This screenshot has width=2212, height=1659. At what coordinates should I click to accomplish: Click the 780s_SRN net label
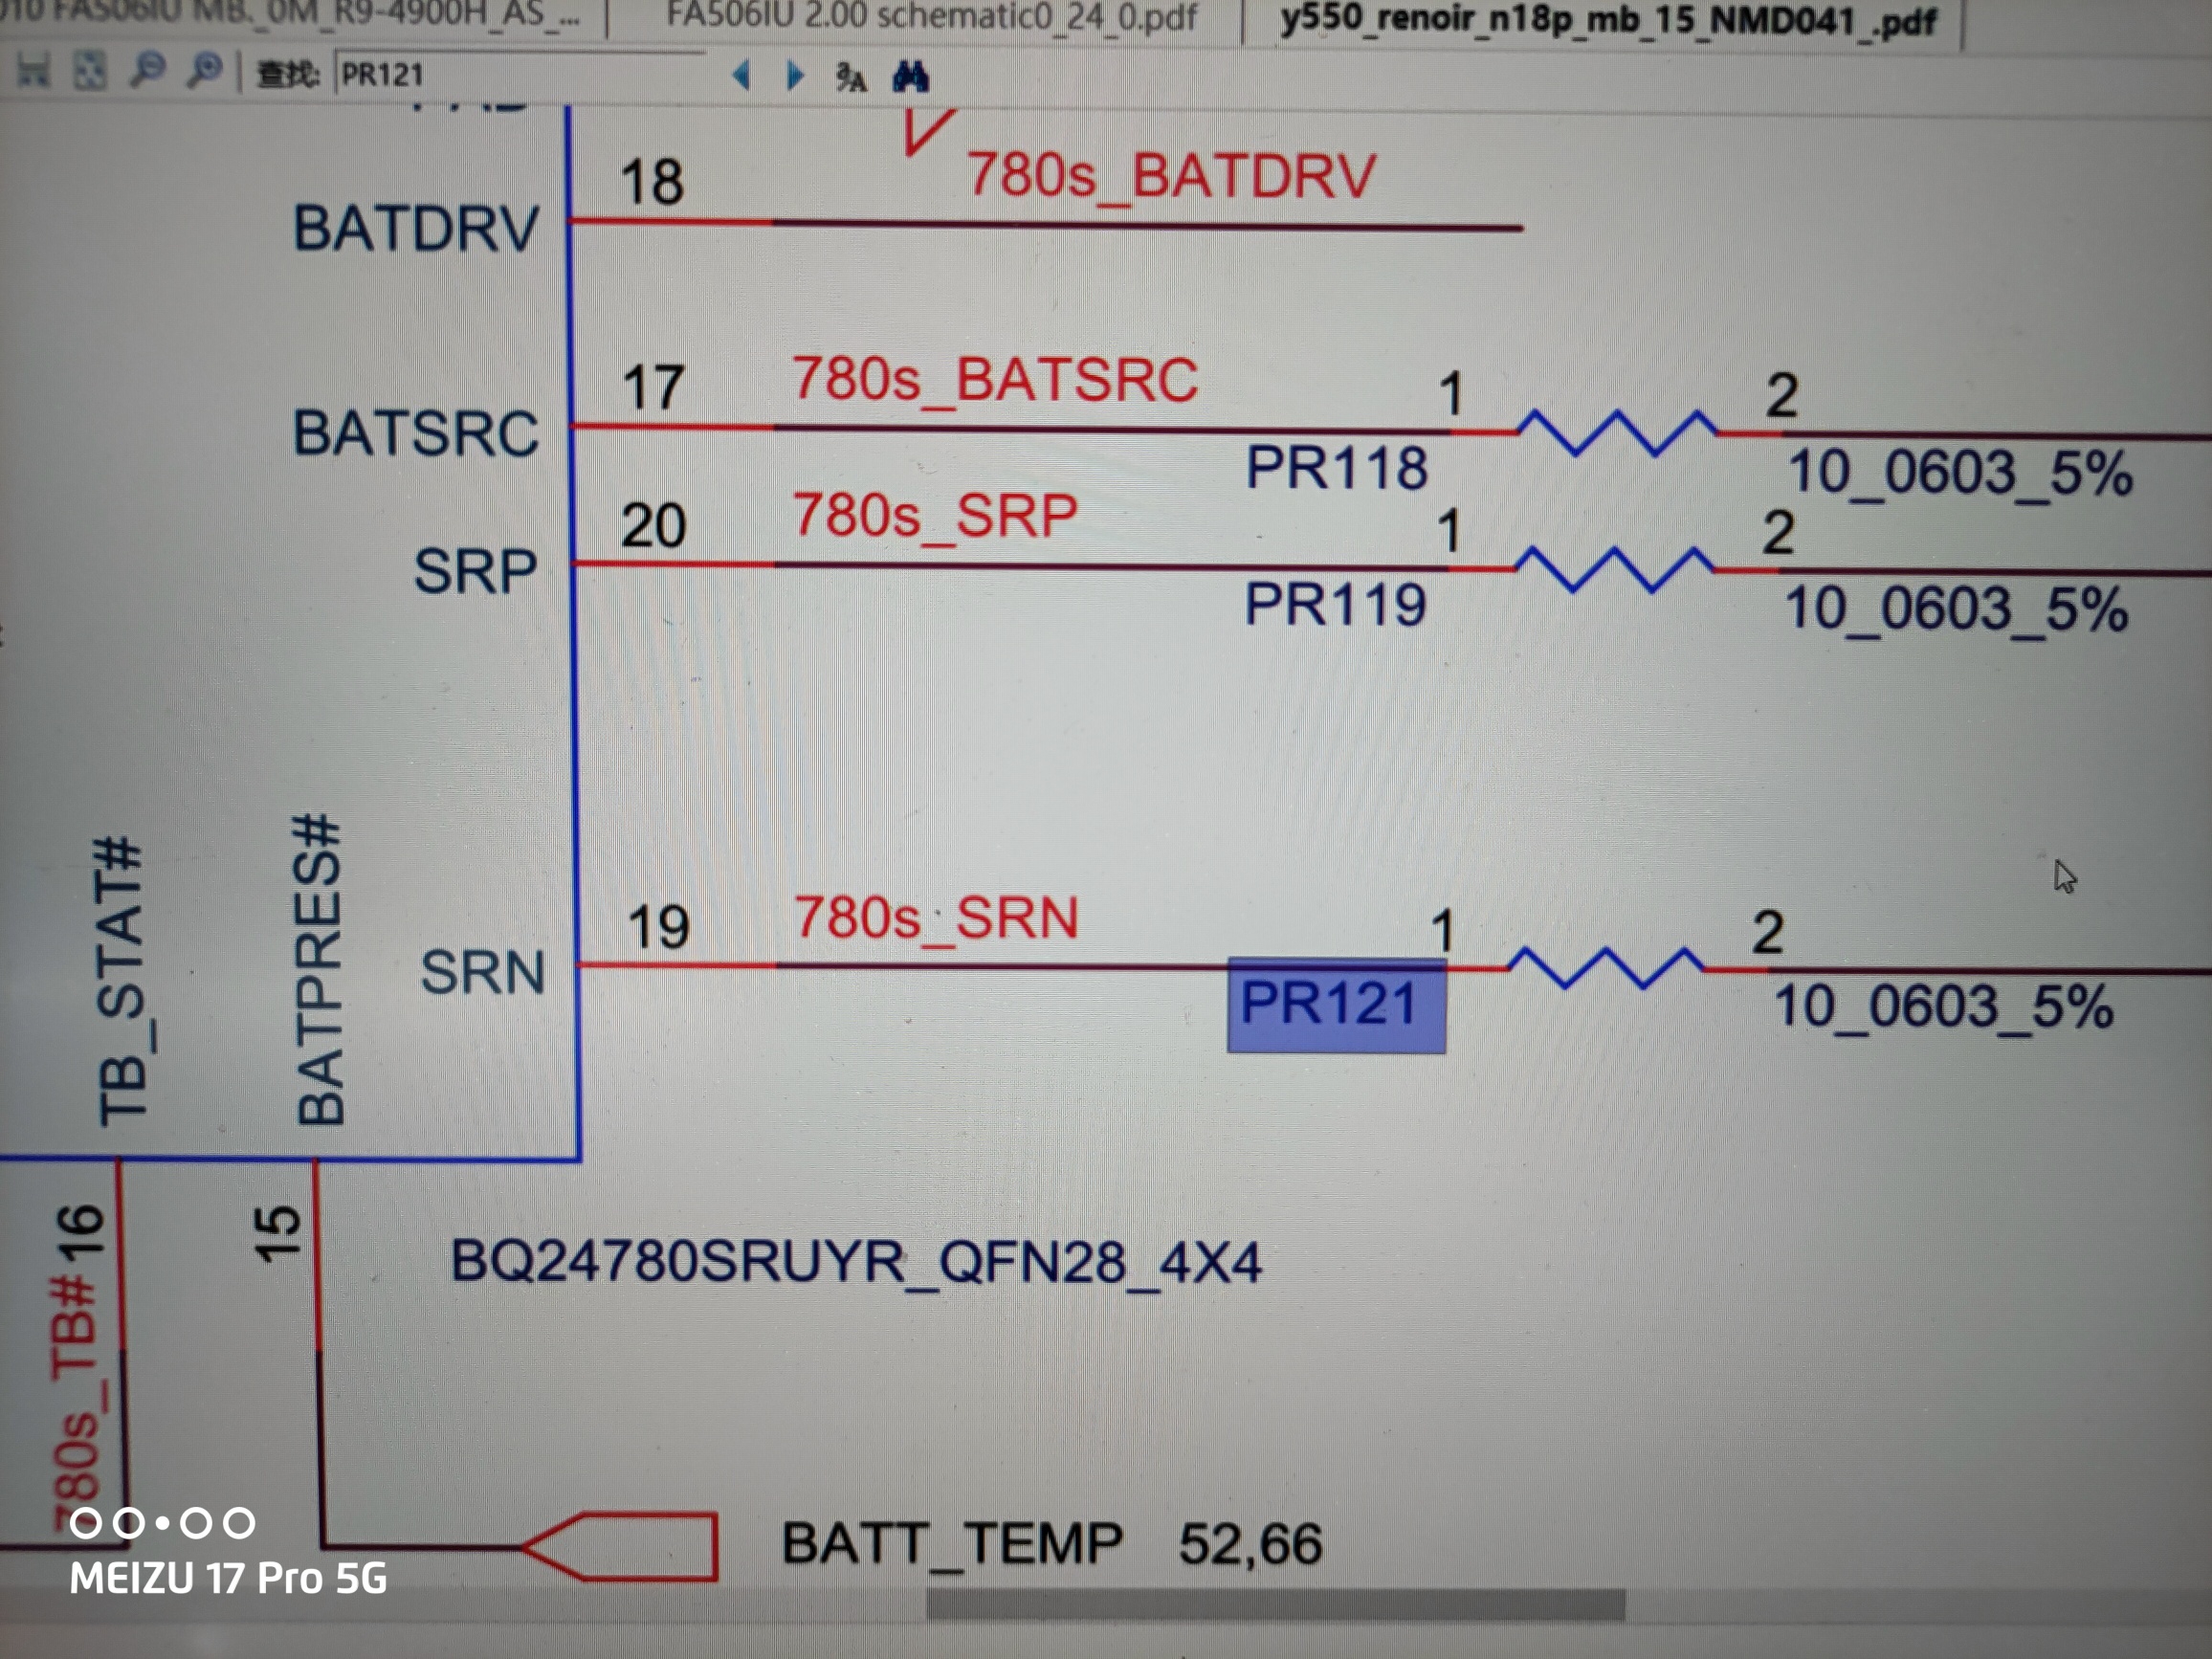coord(936,918)
